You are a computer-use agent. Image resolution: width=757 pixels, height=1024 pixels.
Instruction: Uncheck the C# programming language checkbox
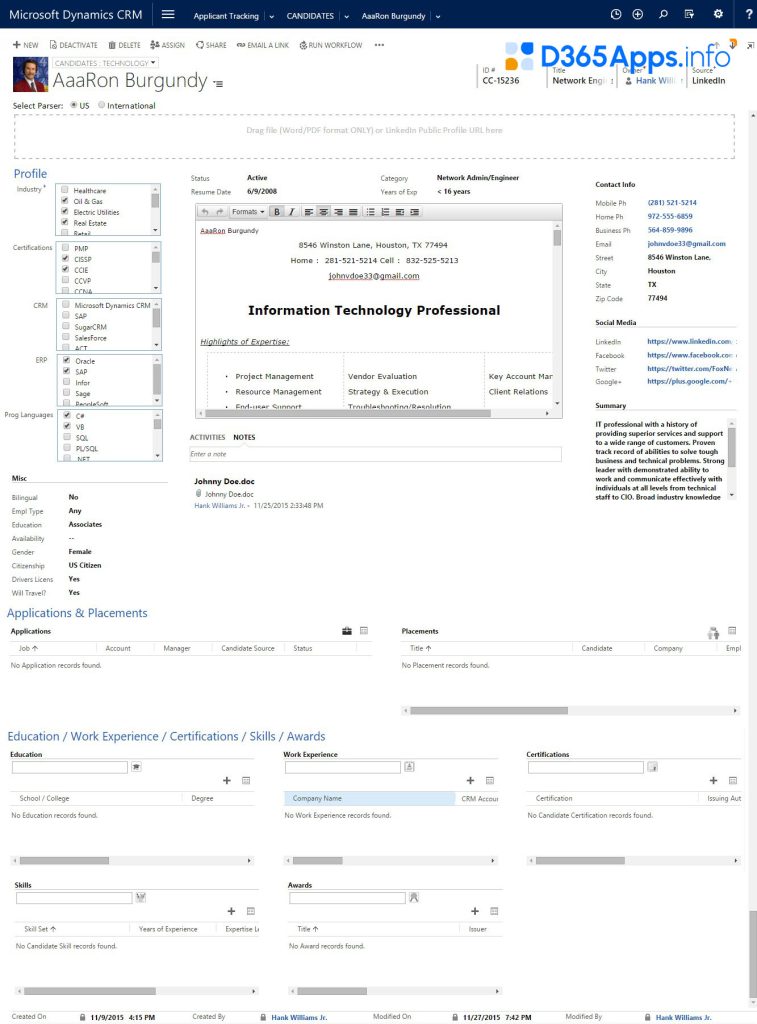tap(67, 415)
